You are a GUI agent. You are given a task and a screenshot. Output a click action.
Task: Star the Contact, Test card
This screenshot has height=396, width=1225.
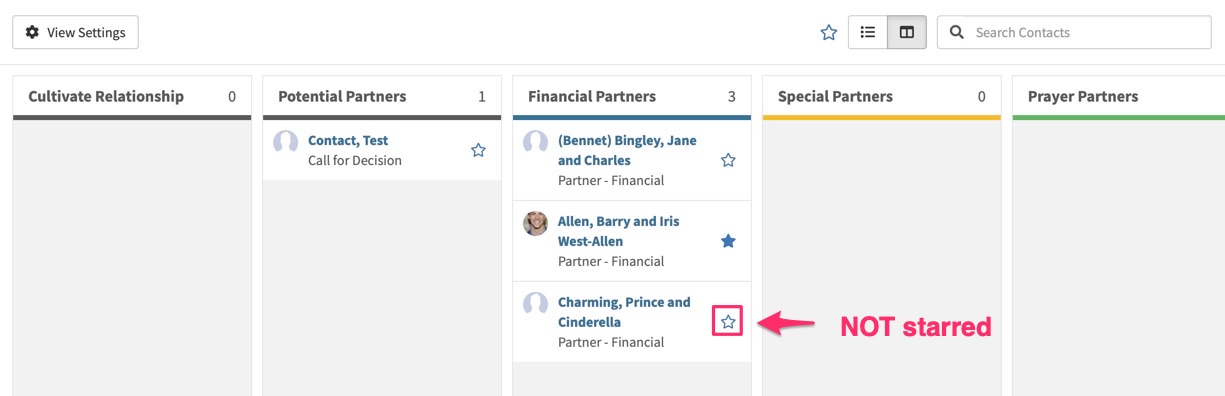478,150
